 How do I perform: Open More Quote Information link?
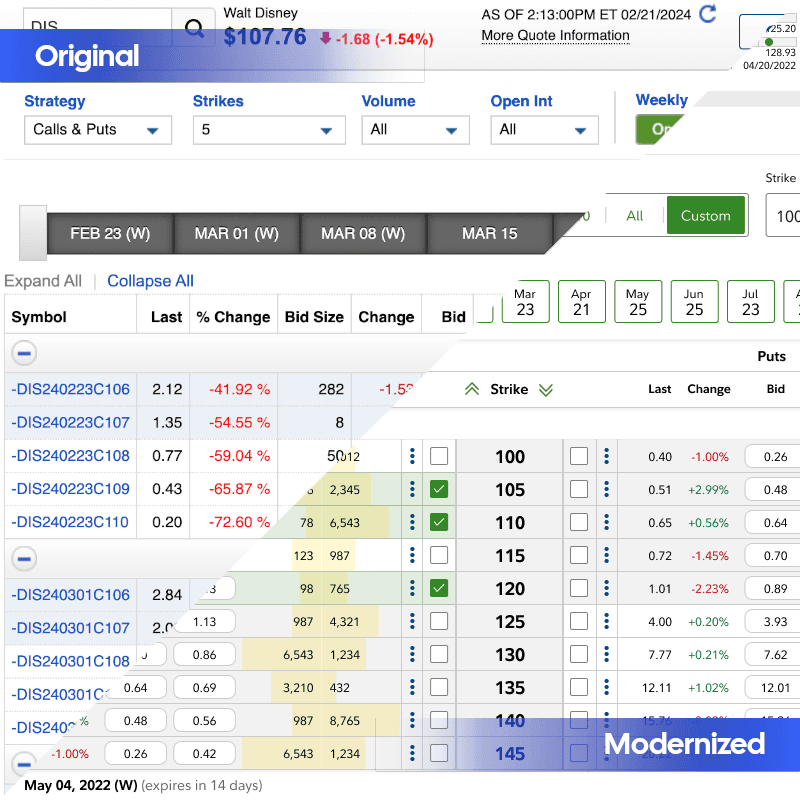click(555, 35)
